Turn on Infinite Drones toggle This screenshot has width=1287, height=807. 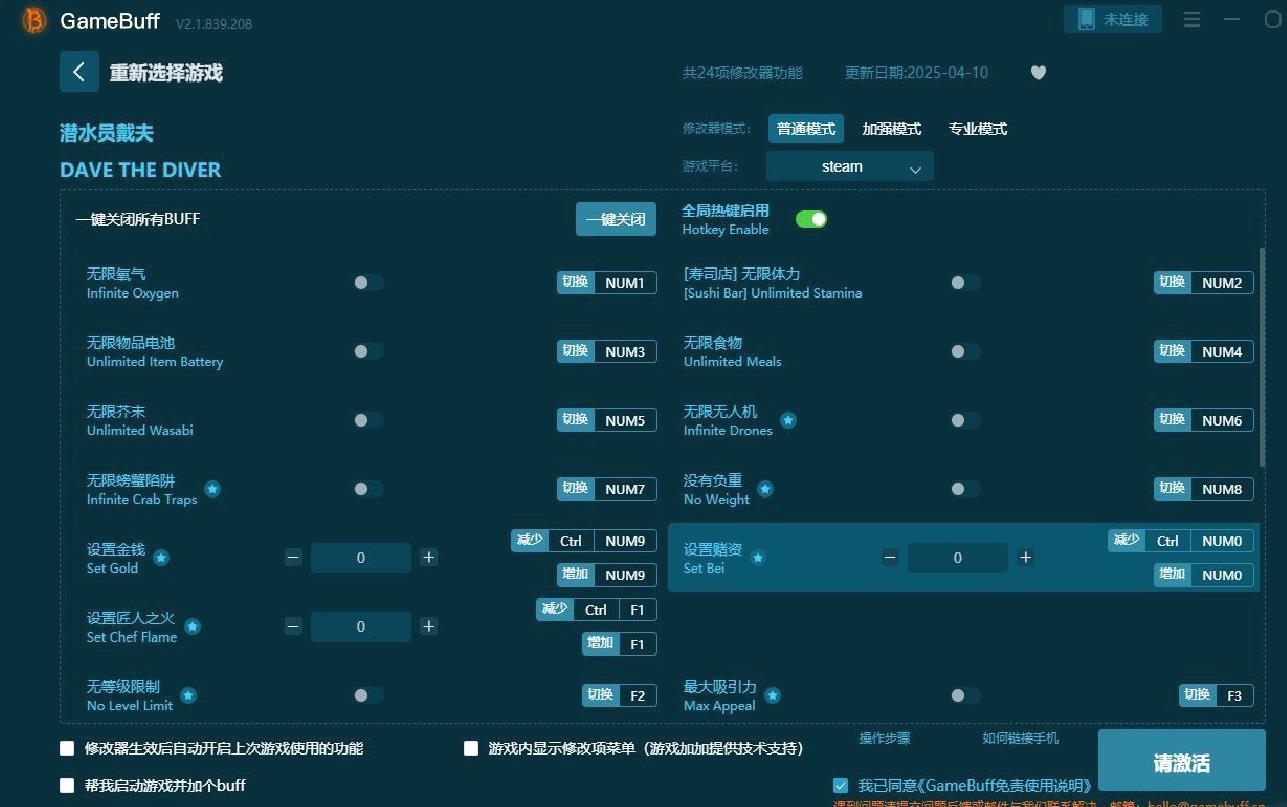click(965, 420)
